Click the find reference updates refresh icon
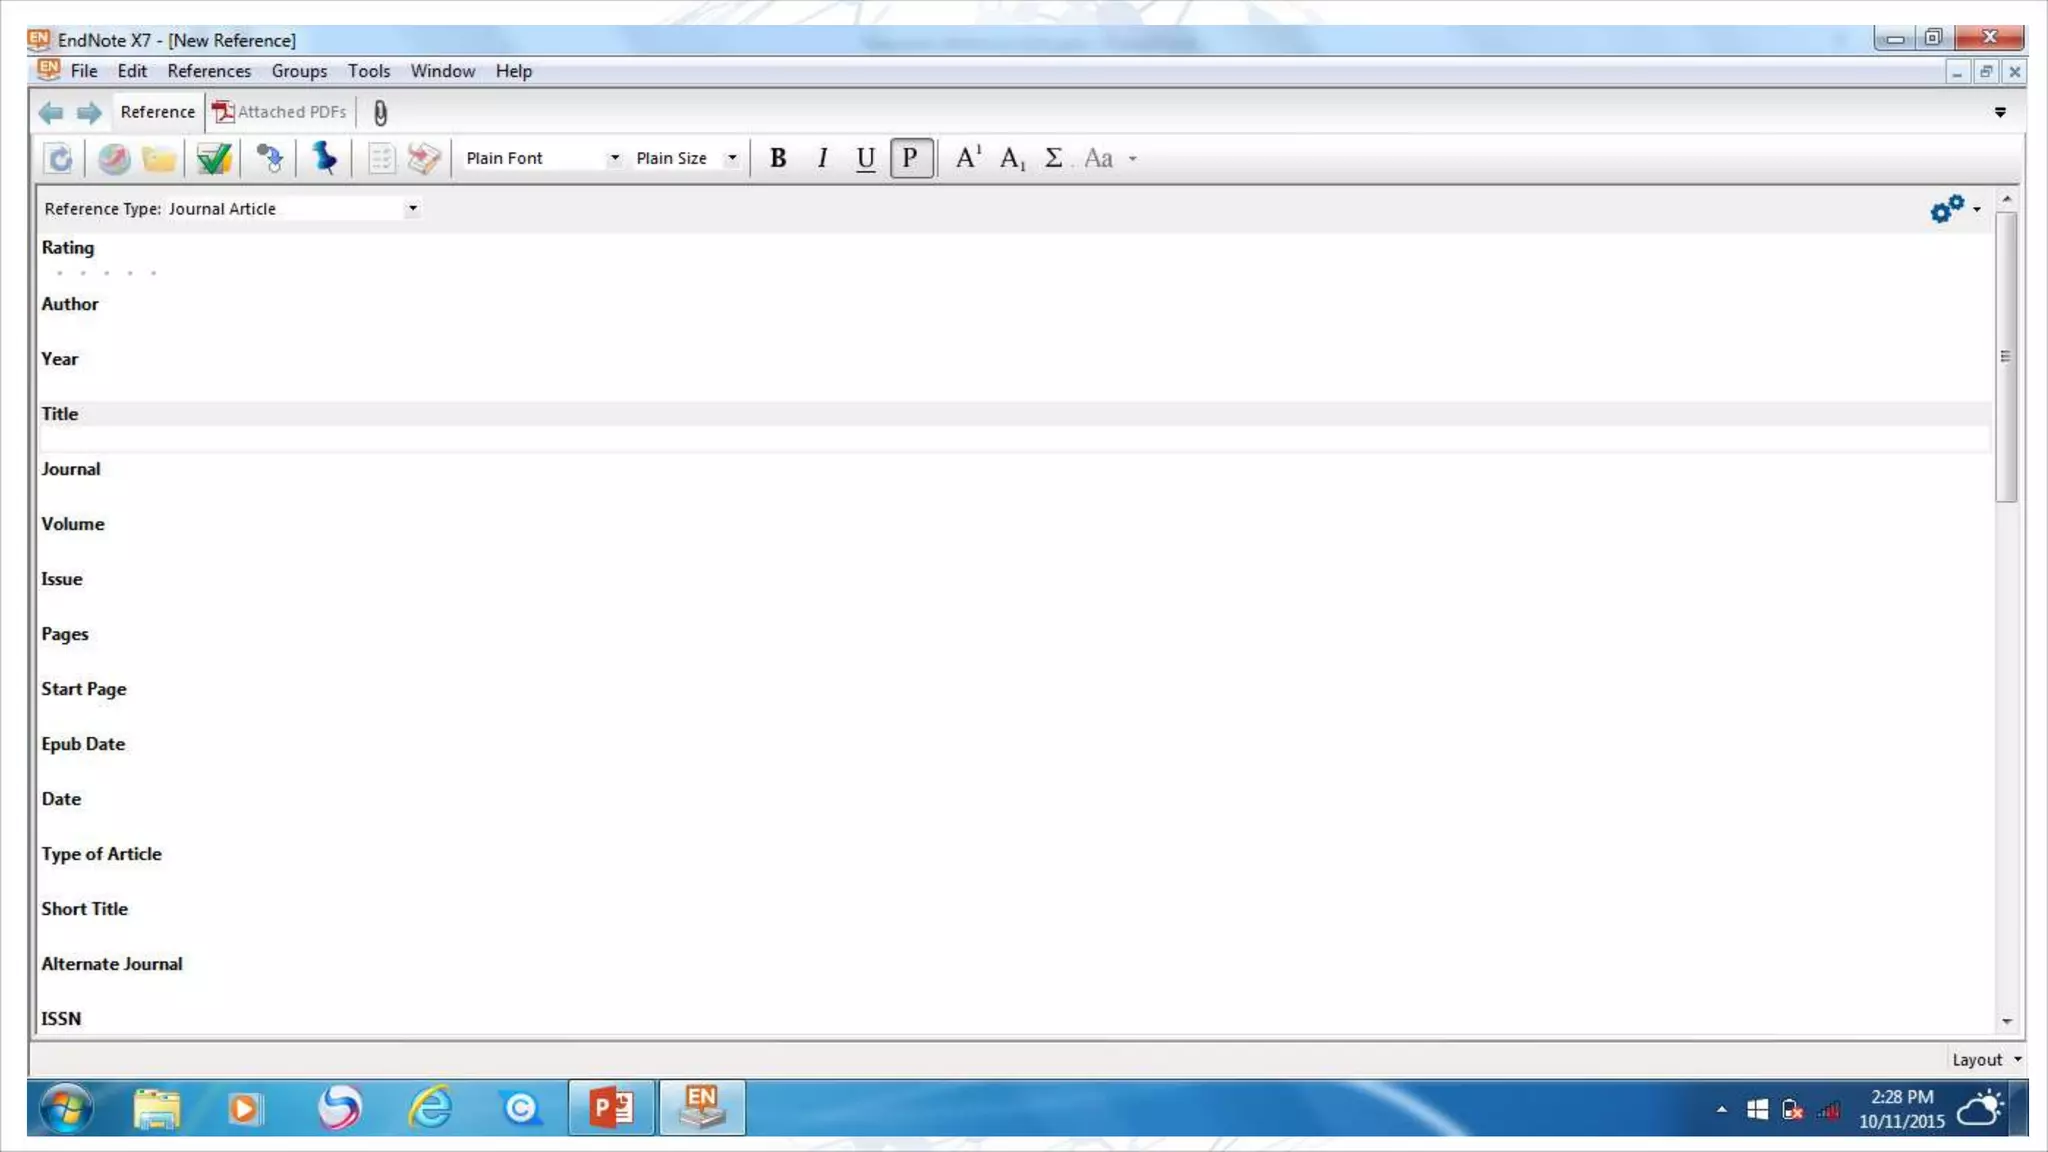The image size is (2048, 1152). [59, 158]
